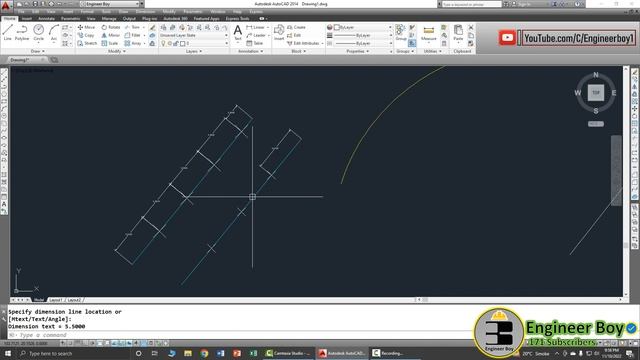Click the Windows search box
Image resolution: width=640 pixels, height=360 pixels.
(73, 353)
